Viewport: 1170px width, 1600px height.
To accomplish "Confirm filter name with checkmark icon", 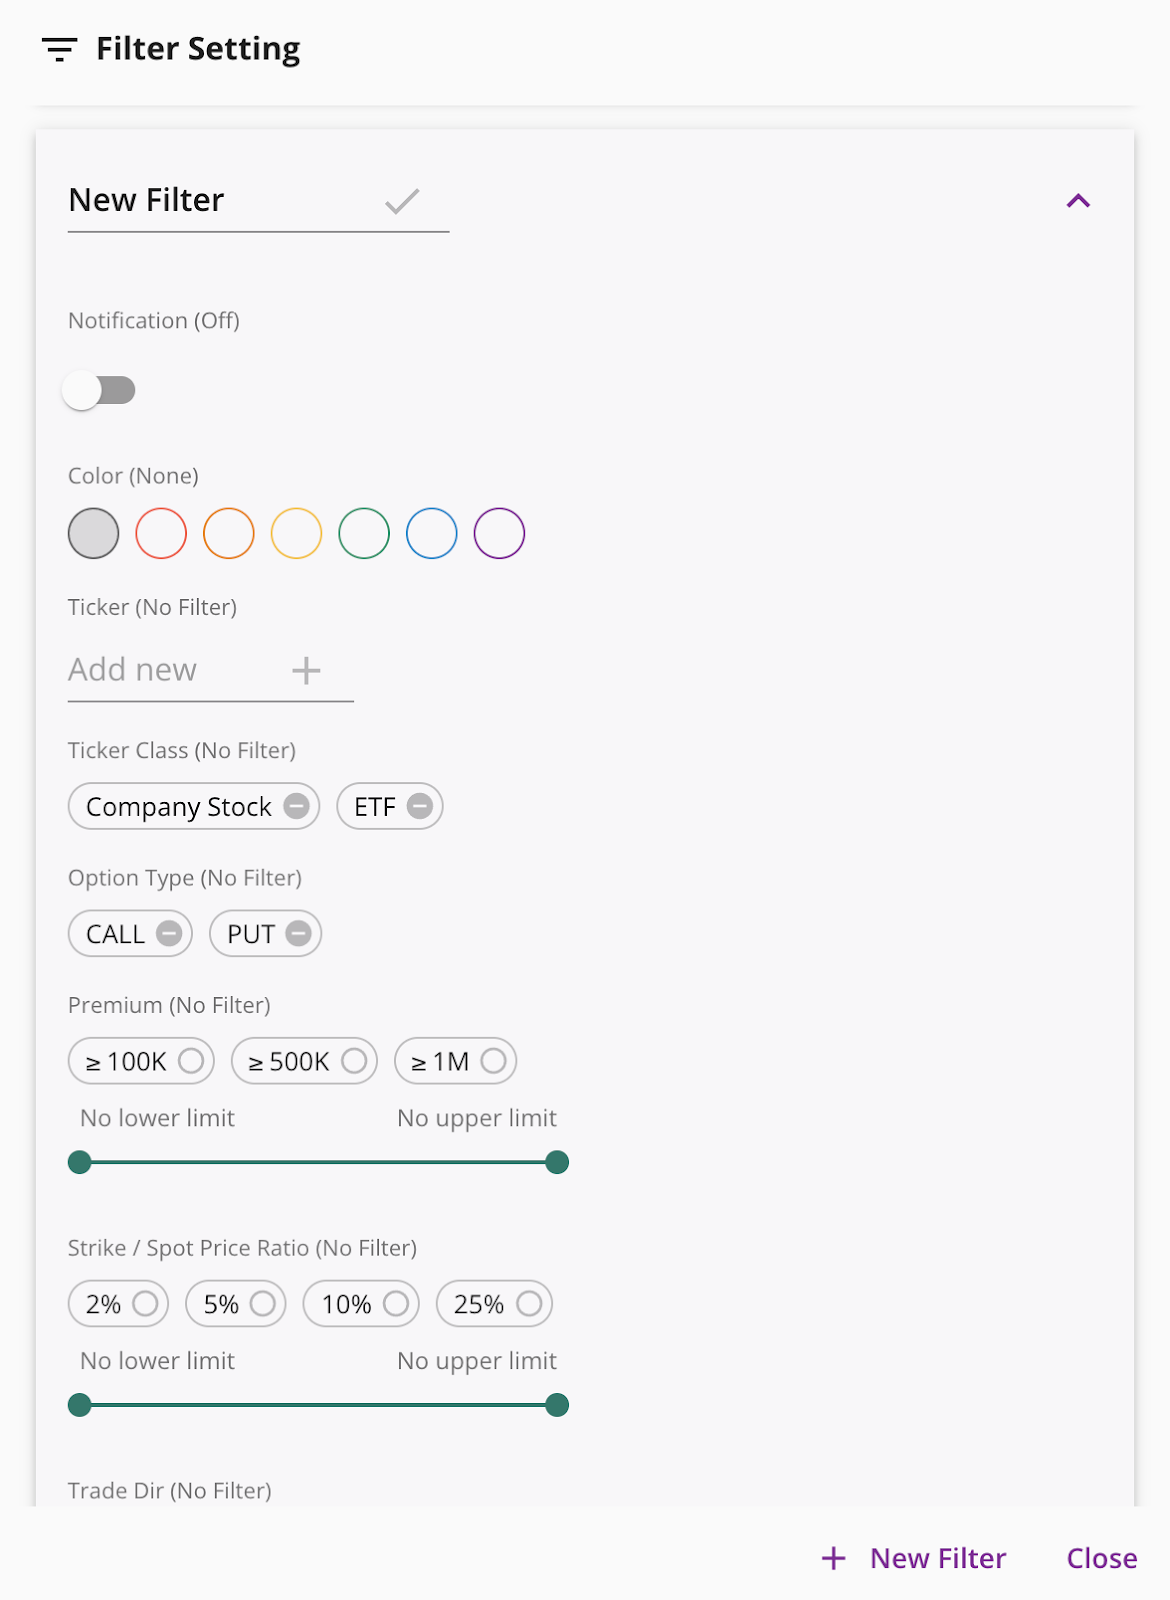I will point(402,201).
